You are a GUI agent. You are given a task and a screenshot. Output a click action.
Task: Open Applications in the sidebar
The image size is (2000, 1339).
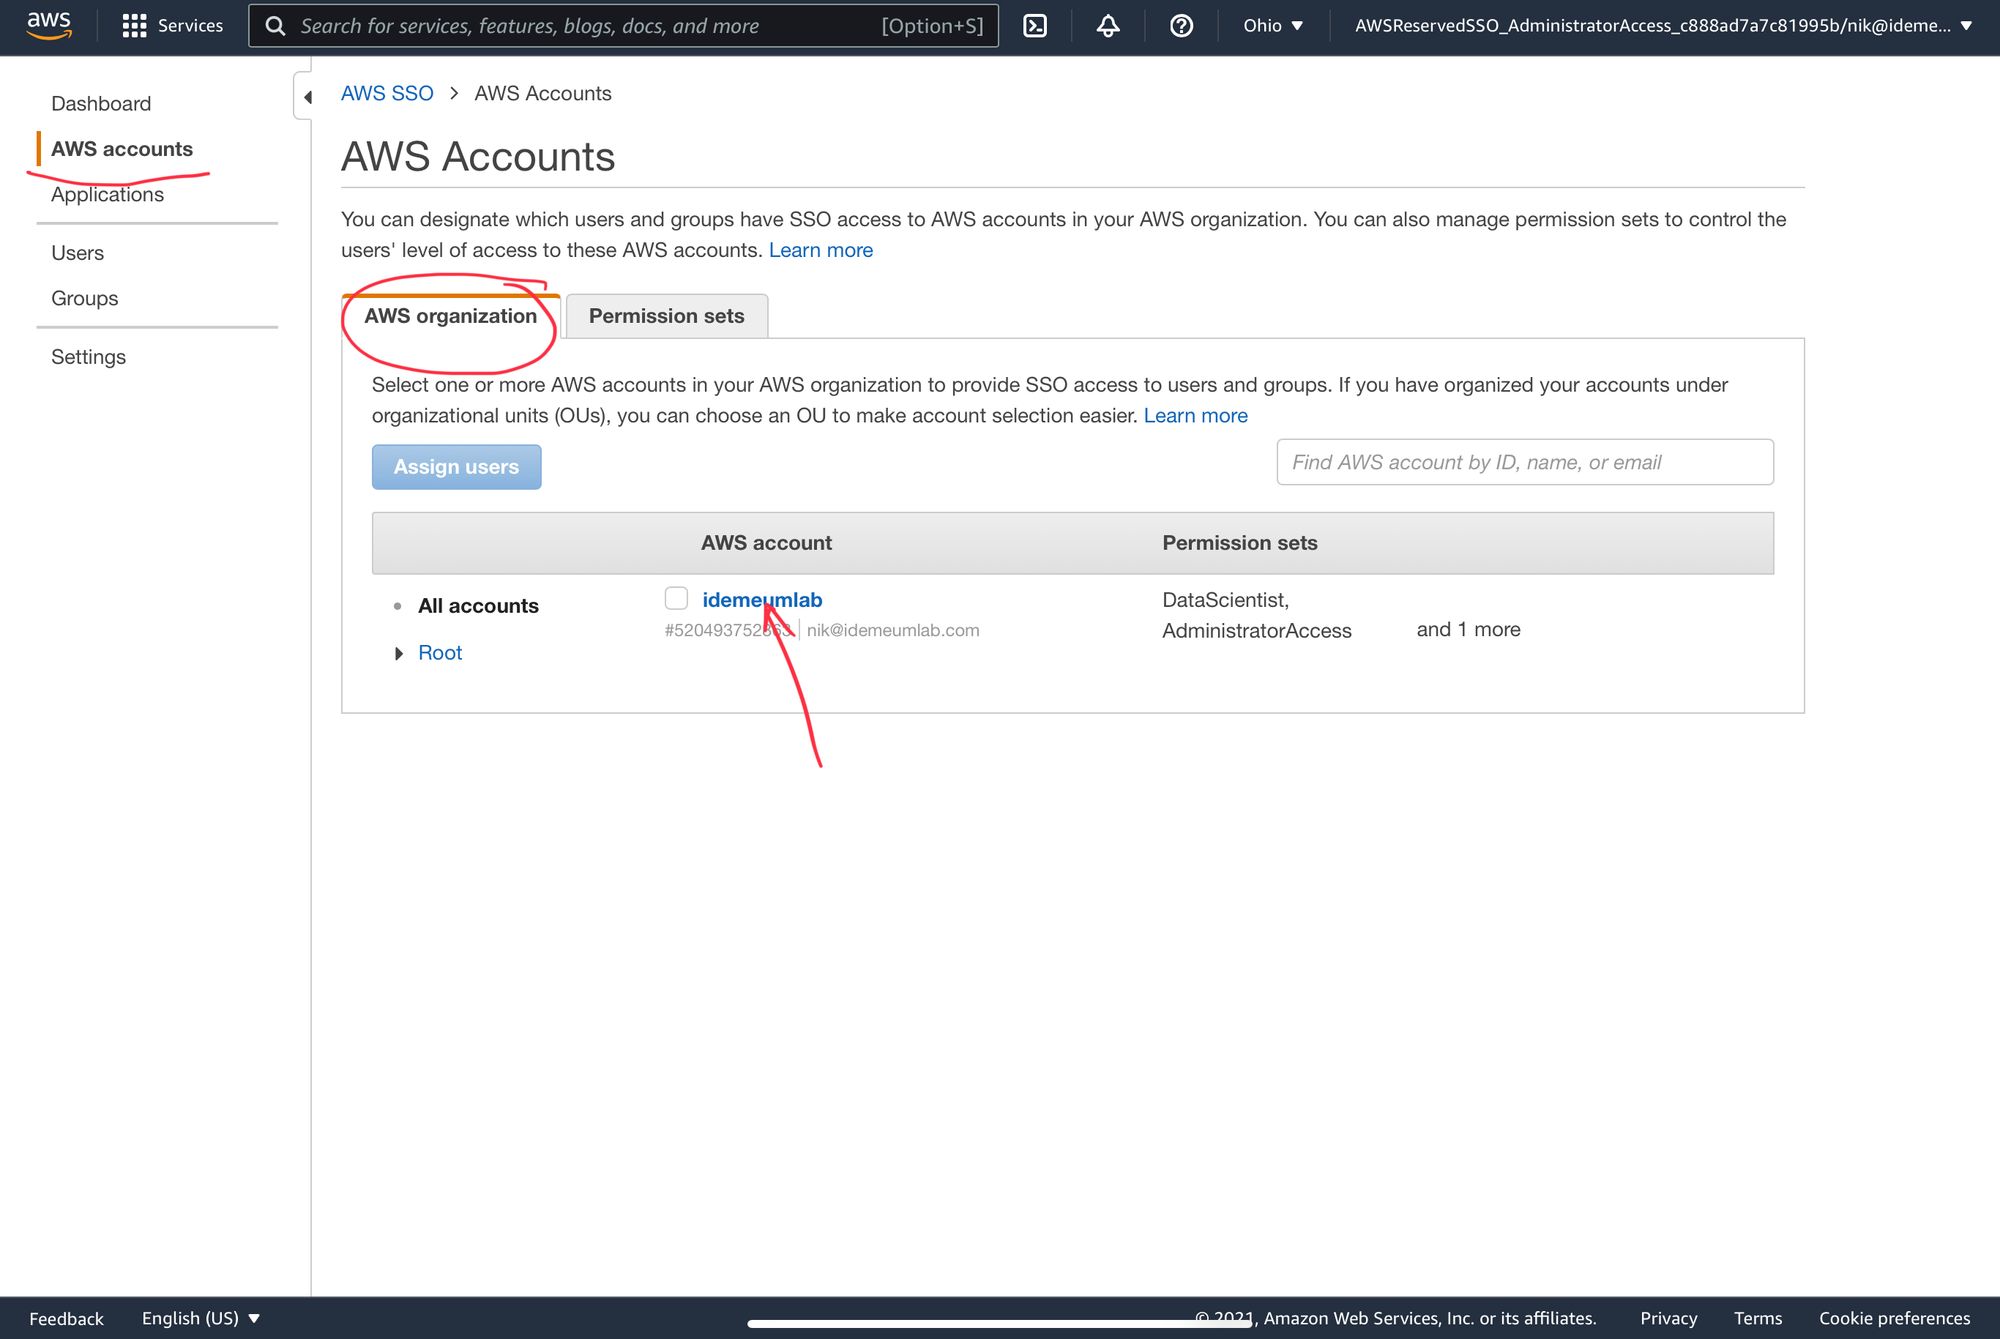(x=107, y=194)
